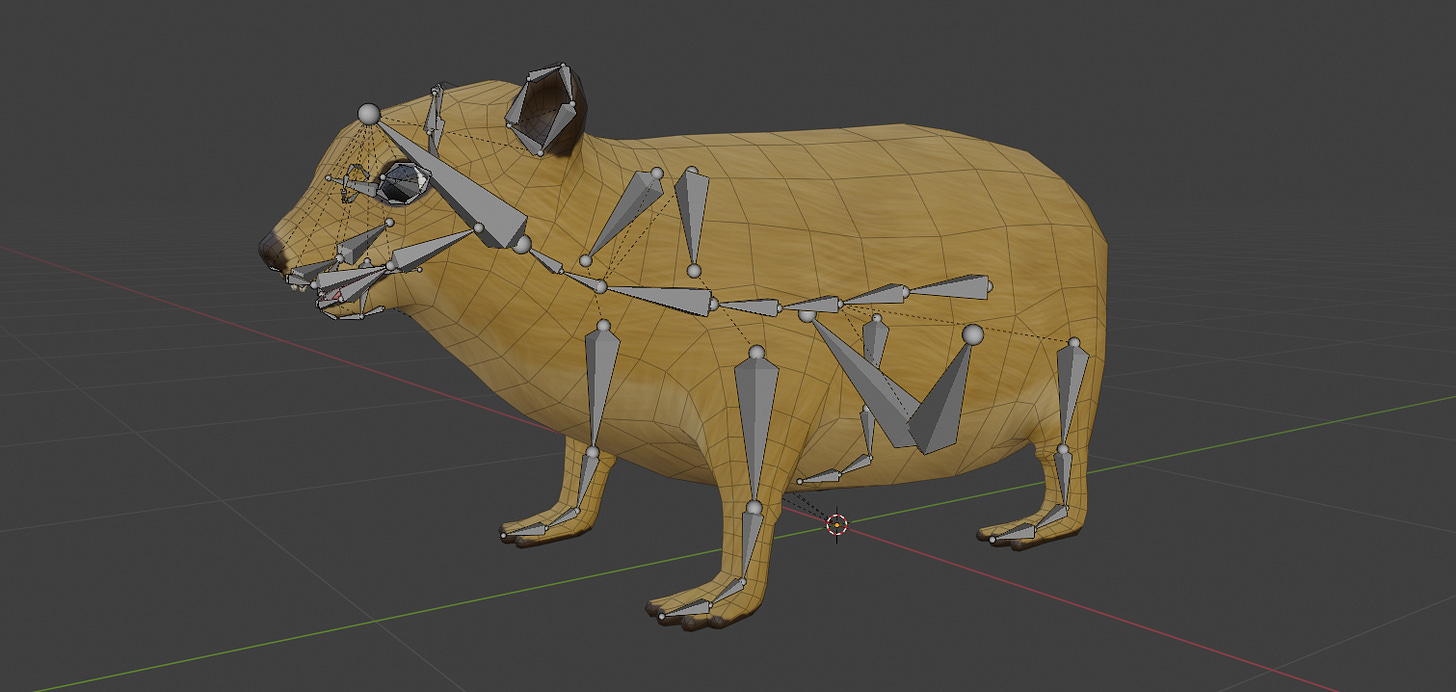Select the sphere joint on top of the head
This screenshot has width=1456, height=692.
click(x=368, y=114)
